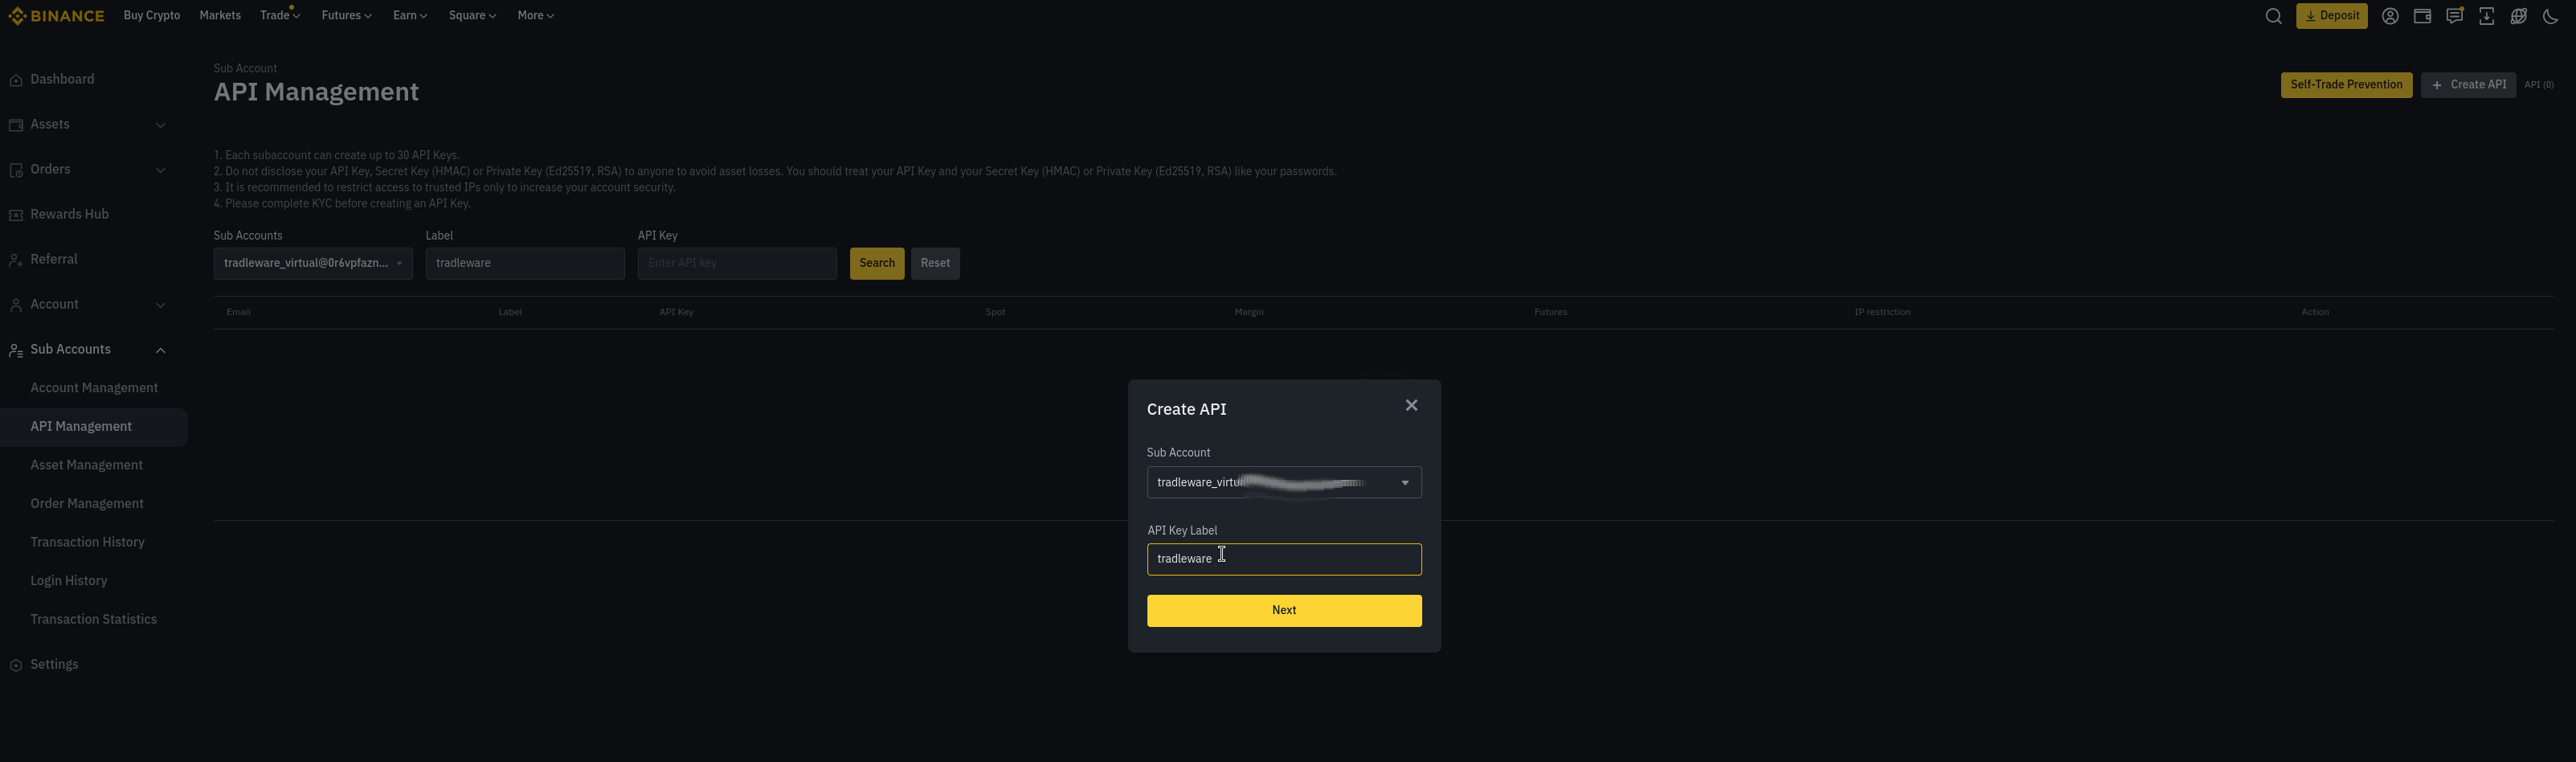Click the Assets sidebar icon

click(x=16, y=125)
